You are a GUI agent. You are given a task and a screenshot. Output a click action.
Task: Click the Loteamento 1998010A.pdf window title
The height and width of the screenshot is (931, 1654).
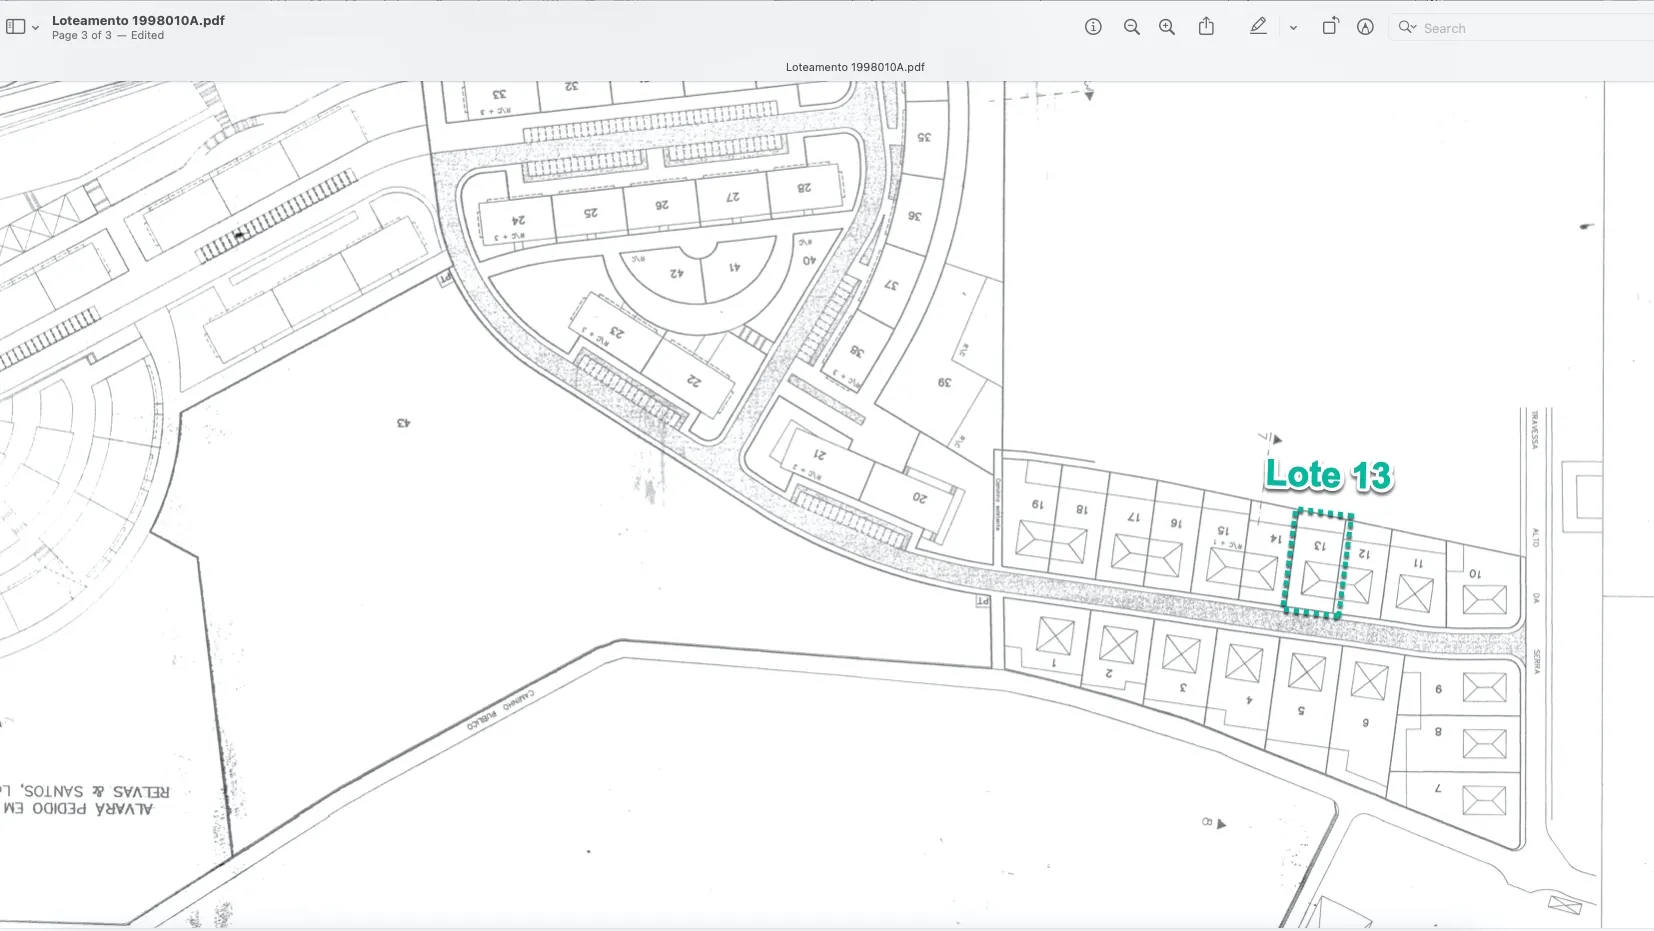pyautogui.click(x=138, y=20)
